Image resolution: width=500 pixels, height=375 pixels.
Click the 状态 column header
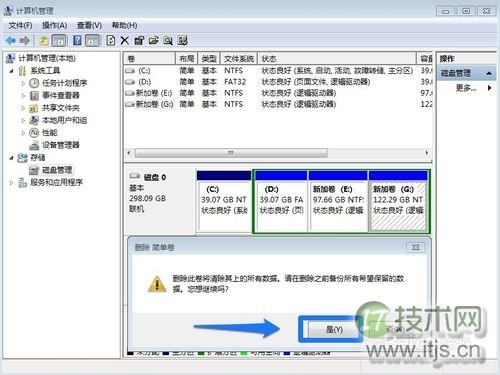point(337,59)
